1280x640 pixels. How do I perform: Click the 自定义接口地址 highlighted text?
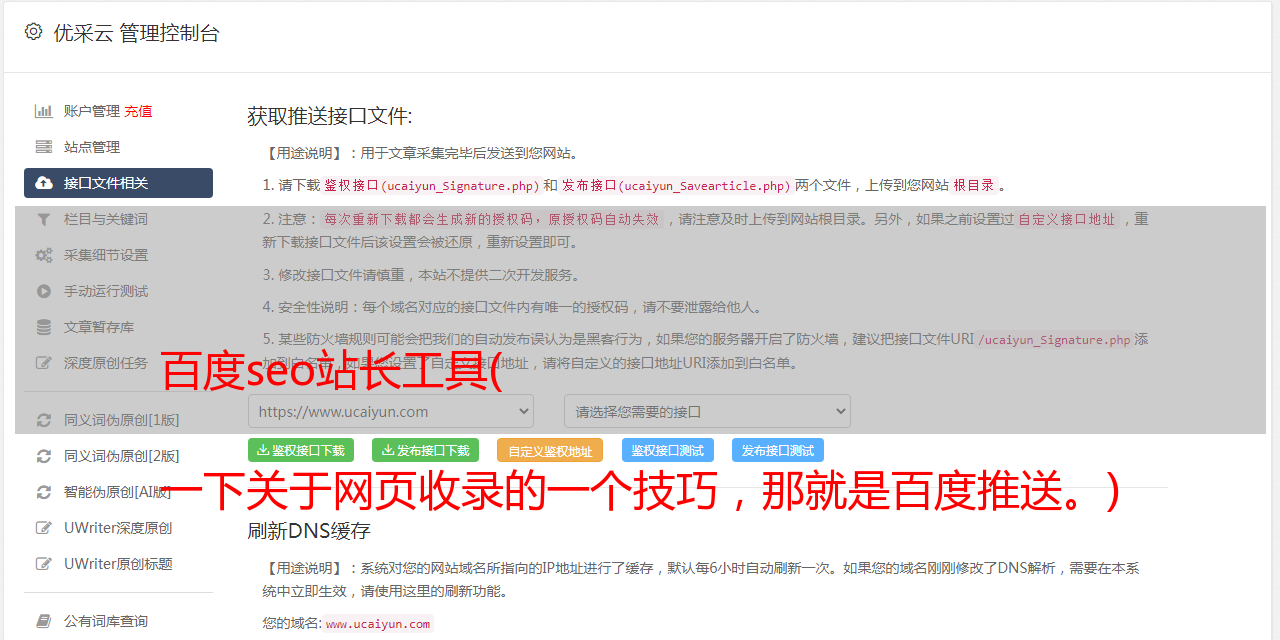(x=1067, y=219)
